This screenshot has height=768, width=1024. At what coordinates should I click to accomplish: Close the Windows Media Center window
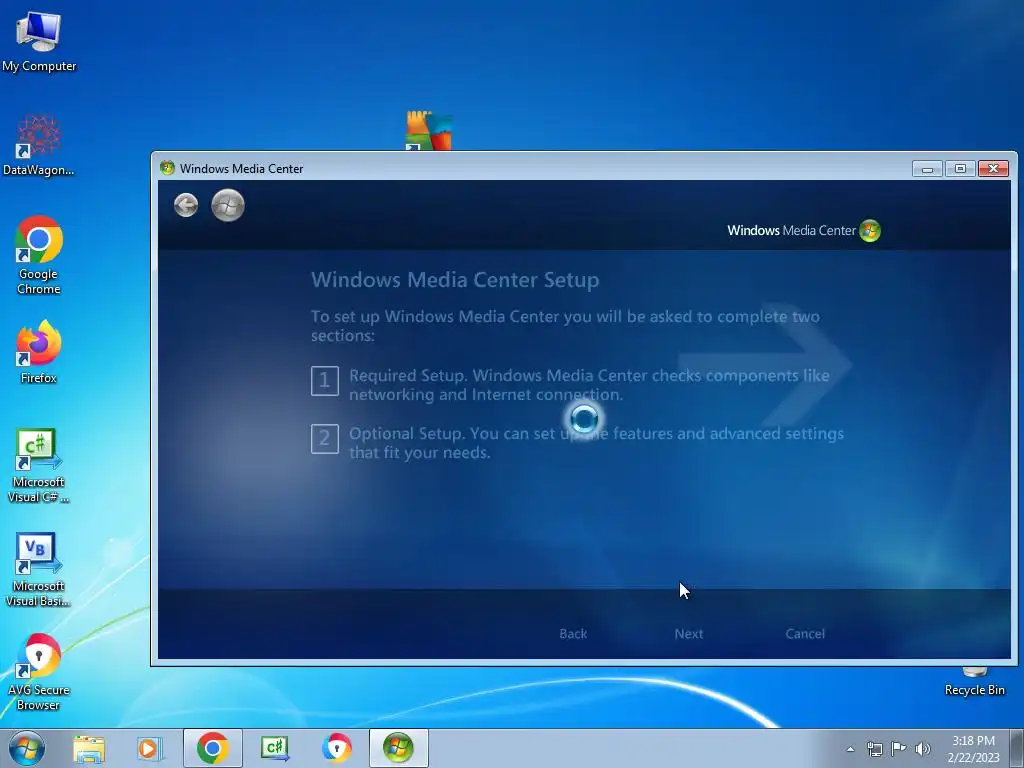pos(993,168)
